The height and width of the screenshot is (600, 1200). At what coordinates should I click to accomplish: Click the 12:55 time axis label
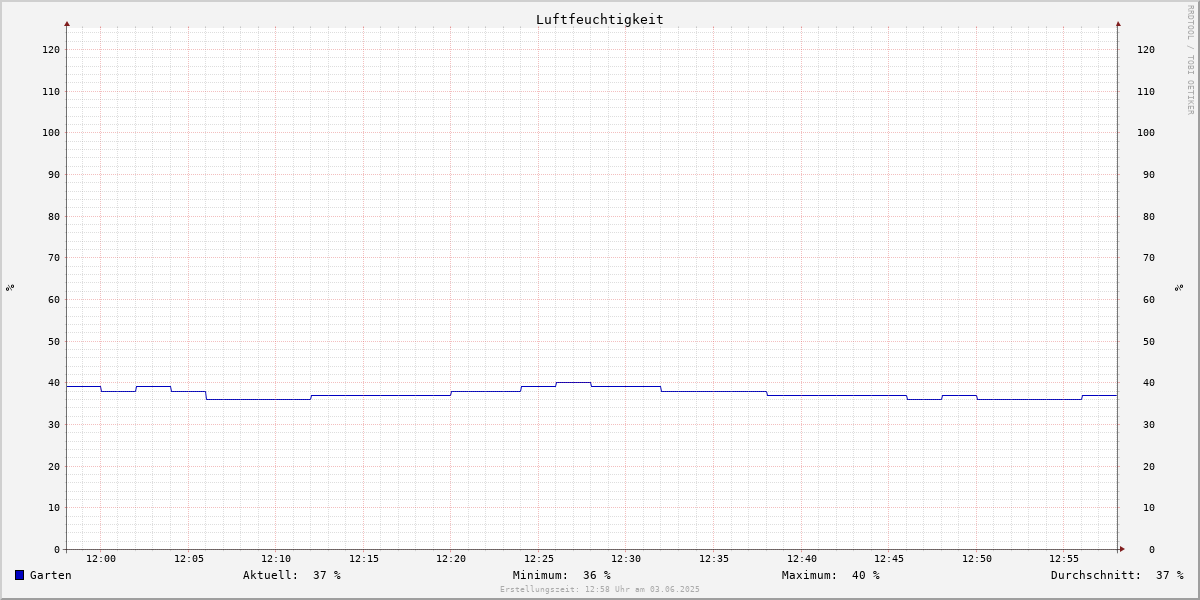point(1064,558)
